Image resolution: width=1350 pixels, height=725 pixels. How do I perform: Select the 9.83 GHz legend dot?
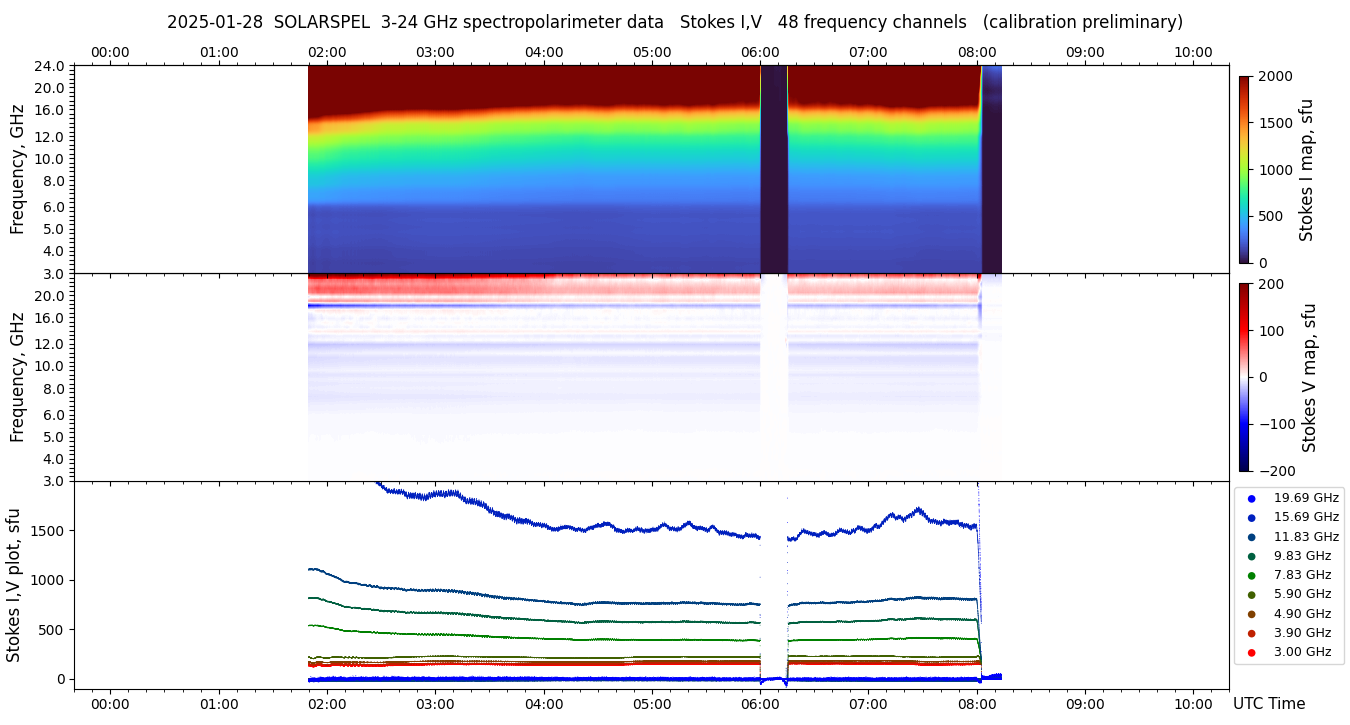pyautogui.click(x=1250, y=556)
